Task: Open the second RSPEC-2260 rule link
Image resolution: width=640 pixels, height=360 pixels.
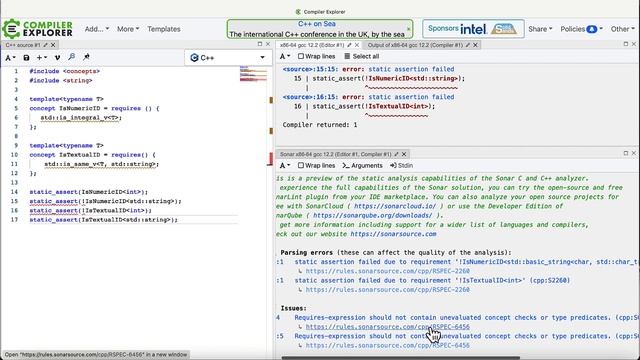Action: coord(387,290)
